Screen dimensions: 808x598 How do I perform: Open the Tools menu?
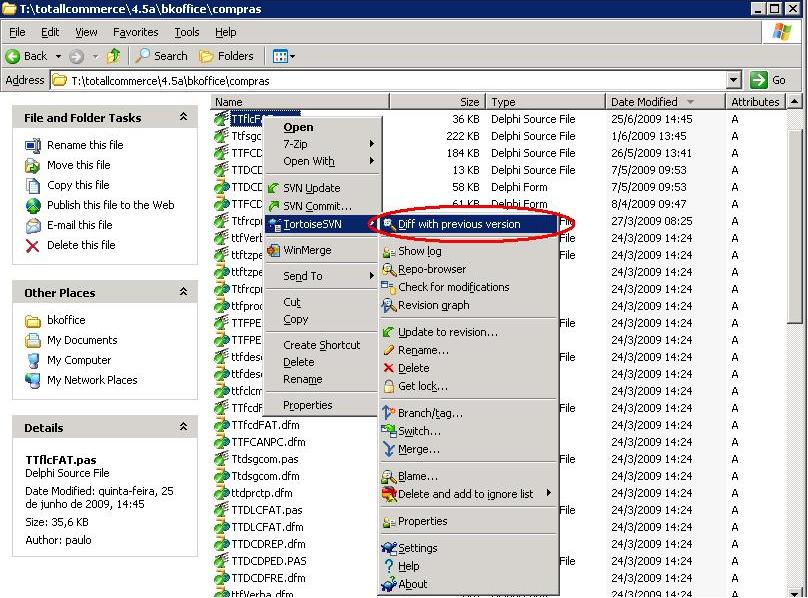click(187, 32)
